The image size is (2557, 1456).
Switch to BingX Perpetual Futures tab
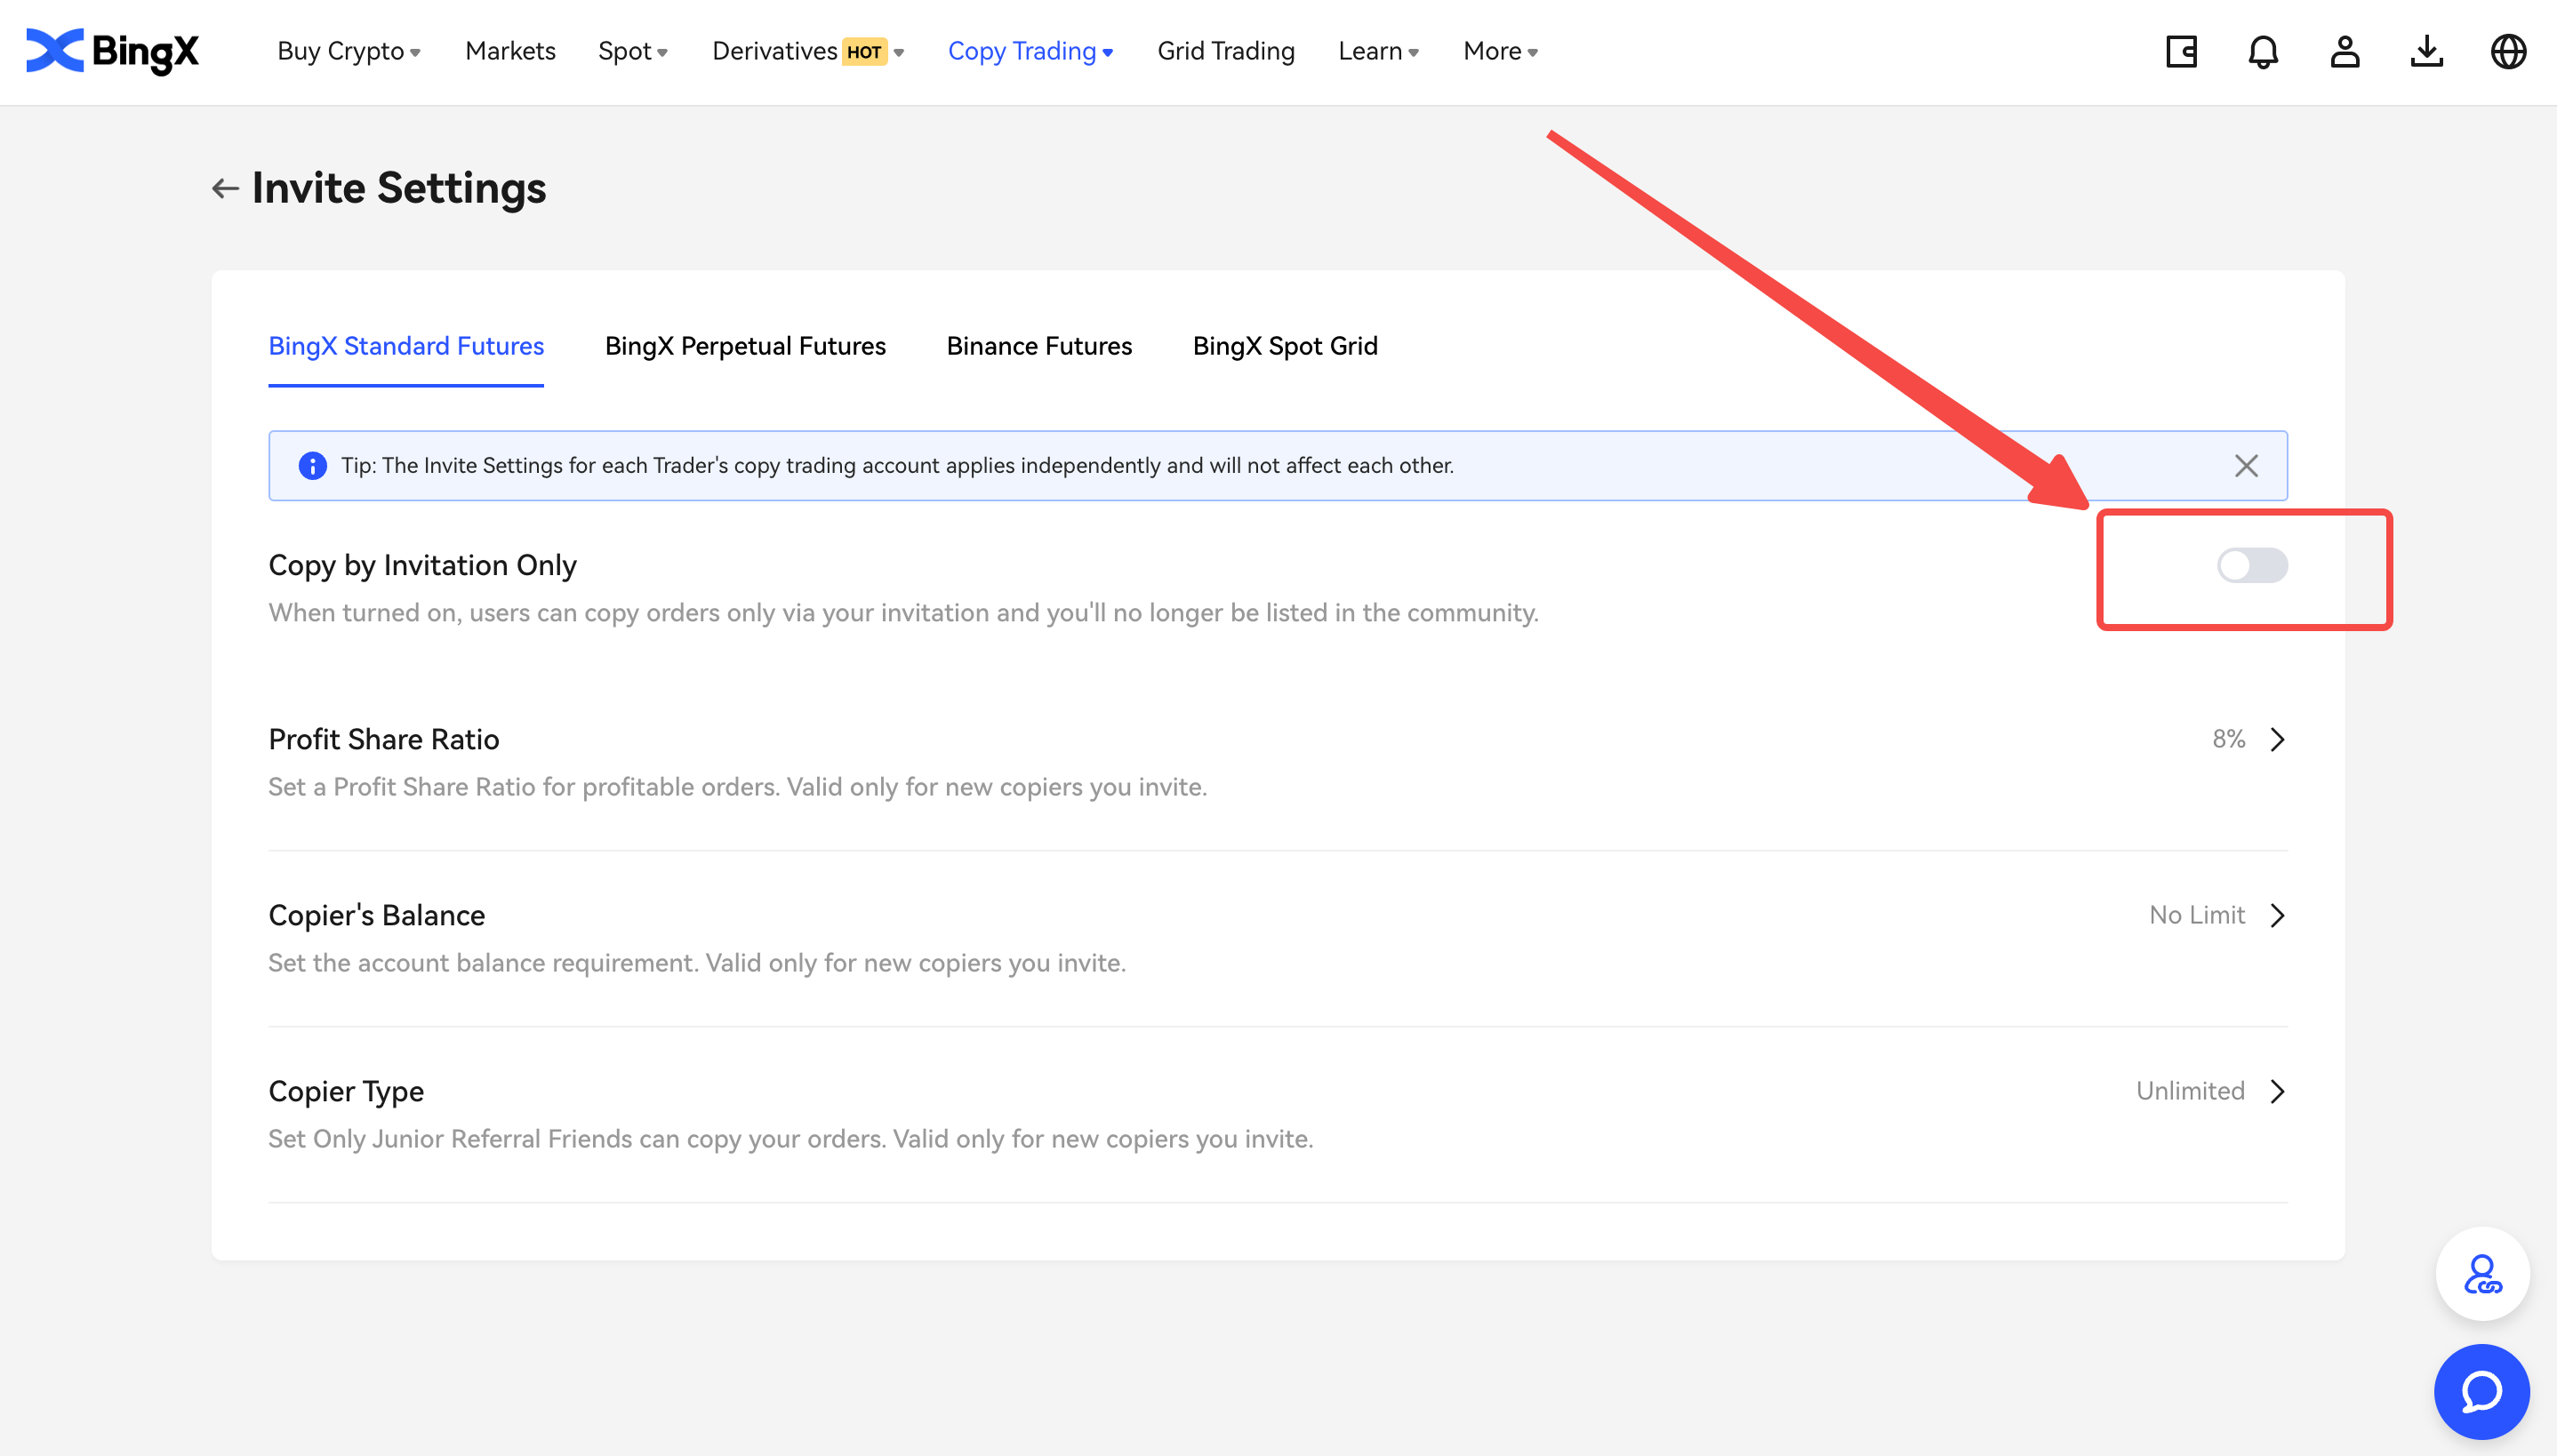coord(745,347)
